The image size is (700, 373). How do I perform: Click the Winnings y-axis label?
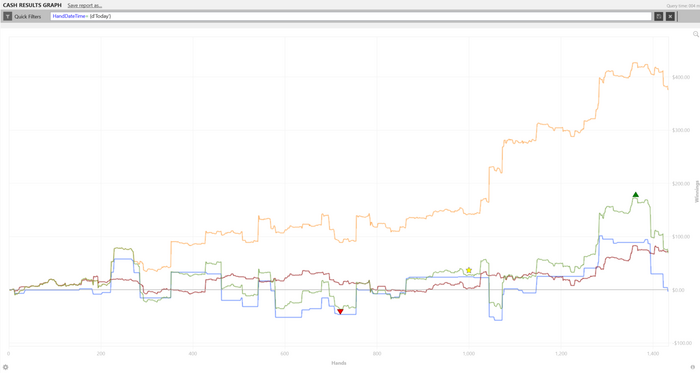click(x=696, y=192)
